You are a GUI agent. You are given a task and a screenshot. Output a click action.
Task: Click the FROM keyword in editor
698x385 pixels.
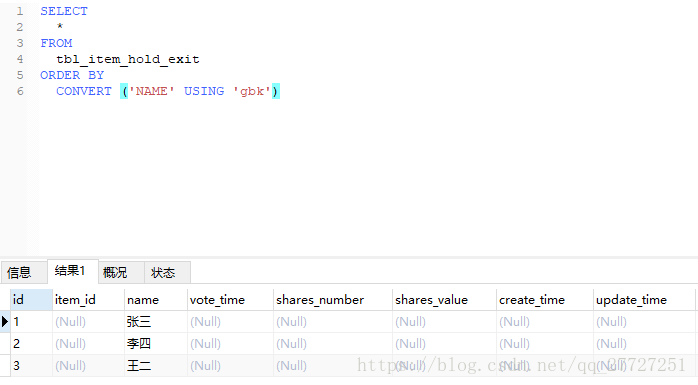point(56,43)
